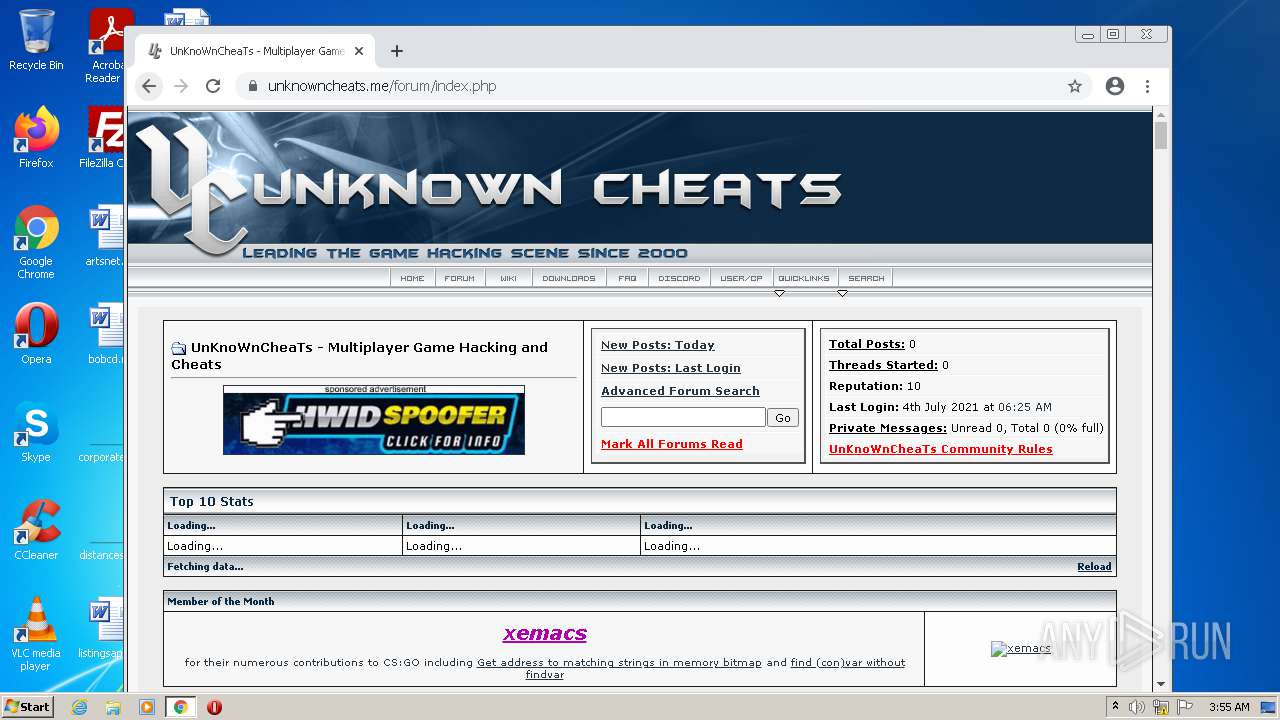1280x720 pixels.
Task: Select the FileZilla desktop icon
Action: click(x=104, y=137)
